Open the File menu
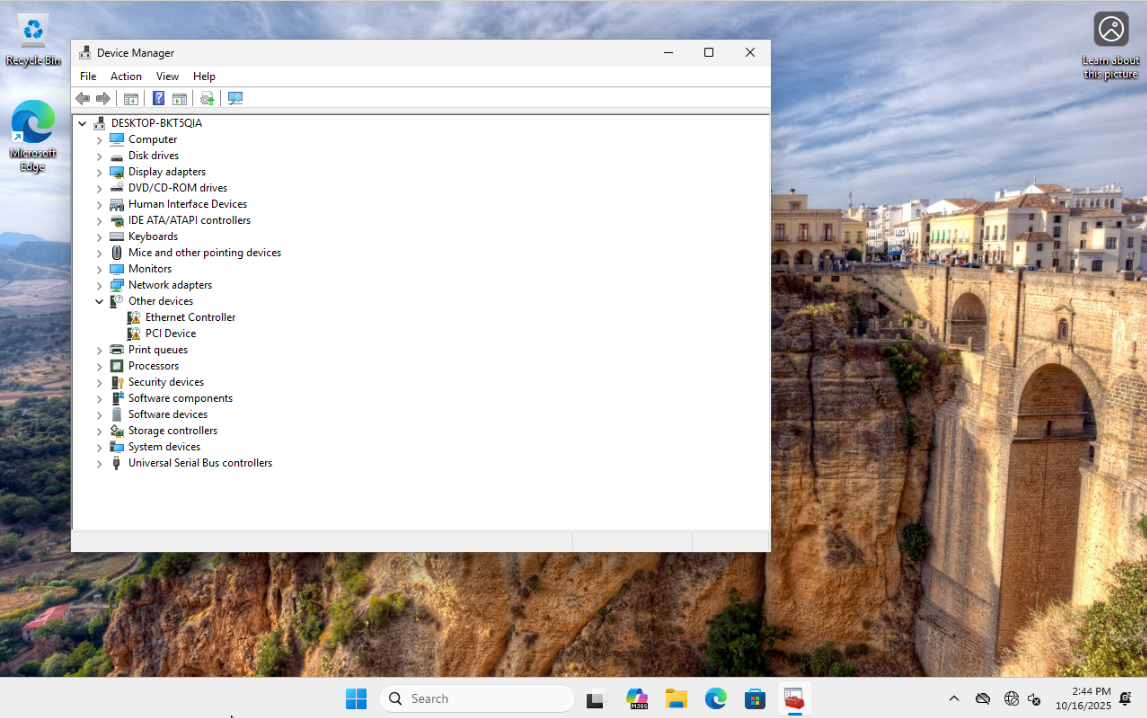1147x718 pixels. pos(88,76)
